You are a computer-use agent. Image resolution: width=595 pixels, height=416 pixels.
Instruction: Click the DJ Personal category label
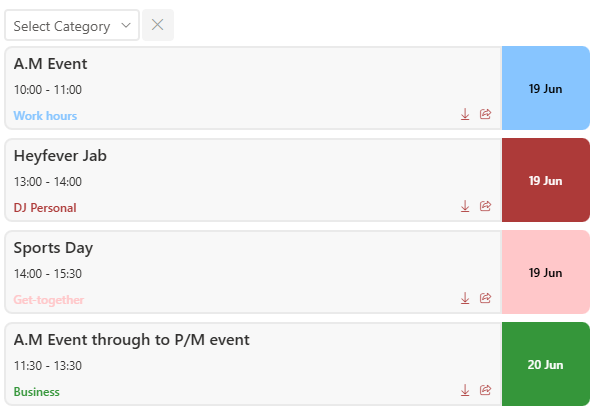(x=45, y=208)
